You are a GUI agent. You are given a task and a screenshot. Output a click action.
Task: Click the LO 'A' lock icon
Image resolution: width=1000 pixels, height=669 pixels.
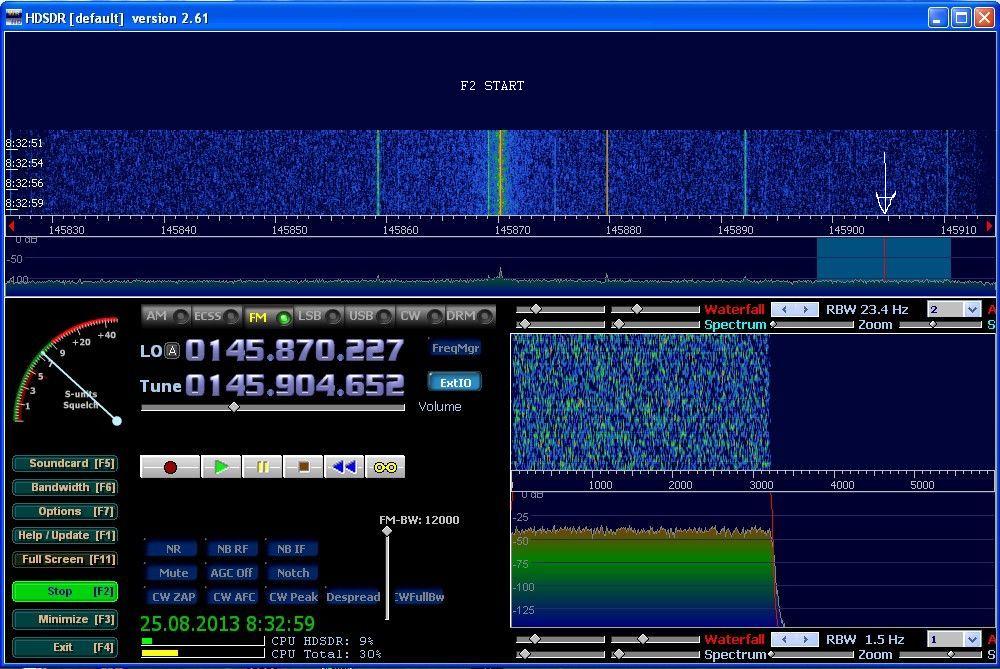click(x=173, y=351)
